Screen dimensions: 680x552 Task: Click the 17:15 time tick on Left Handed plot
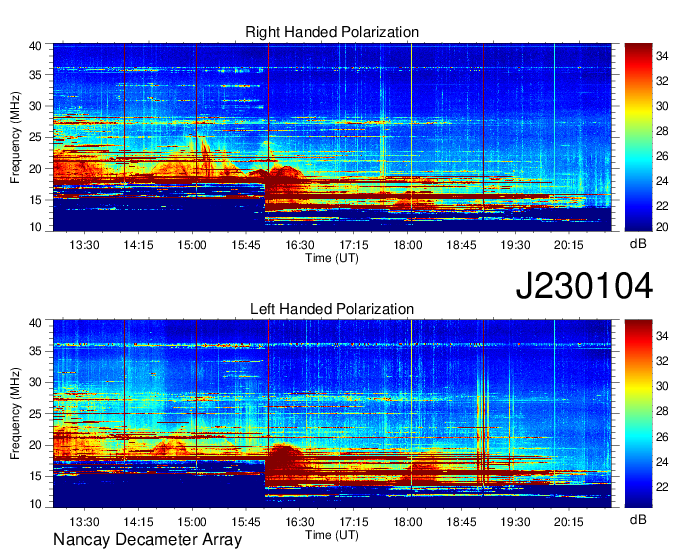353,522
